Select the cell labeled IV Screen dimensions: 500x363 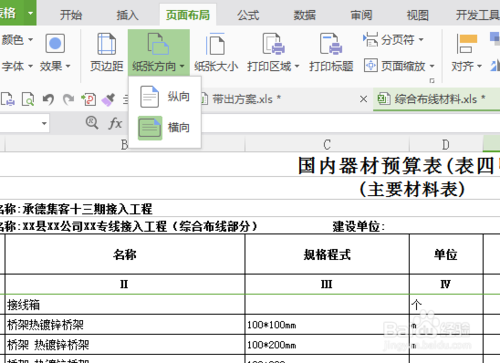tap(446, 284)
